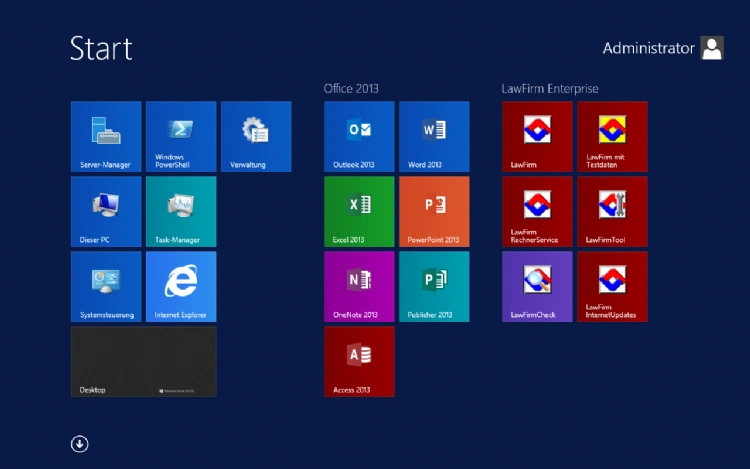Open PowerPoint 2013 tile
Screen dimensions: 750x469
click(434, 211)
